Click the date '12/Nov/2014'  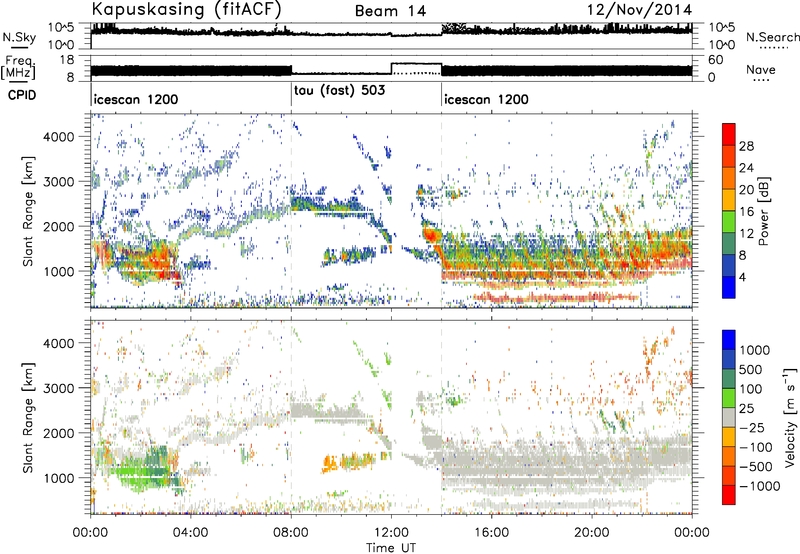(639, 10)
